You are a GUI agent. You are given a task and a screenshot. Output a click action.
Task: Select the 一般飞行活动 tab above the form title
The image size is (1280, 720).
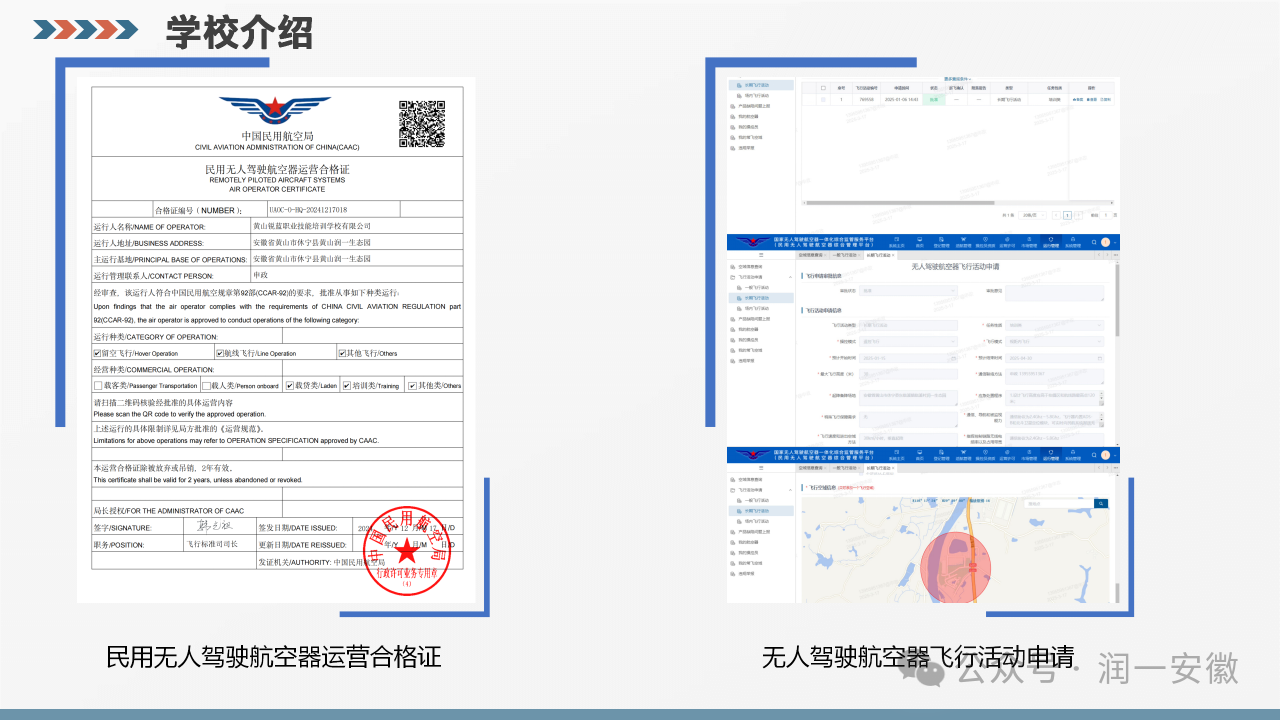[x=843, y=257]
